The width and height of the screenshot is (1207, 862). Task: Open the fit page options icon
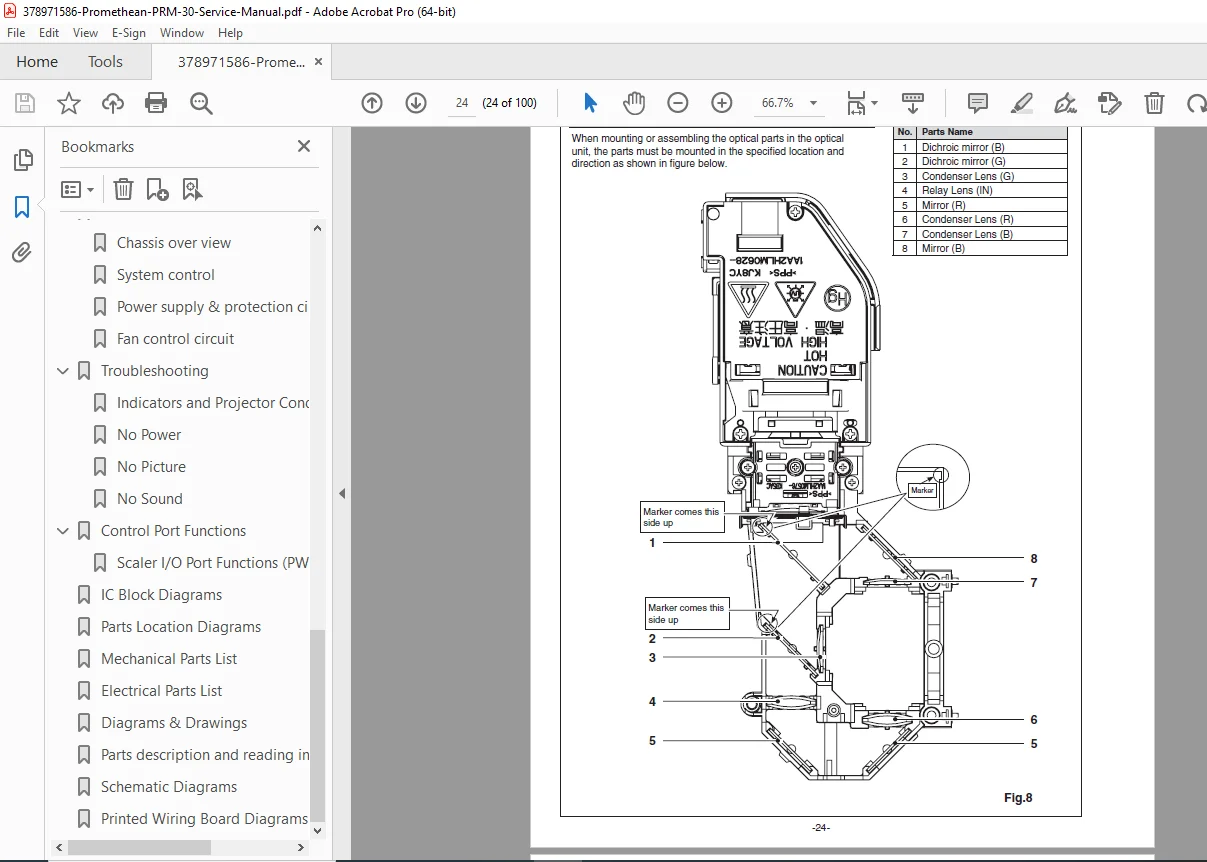(862, 103)
